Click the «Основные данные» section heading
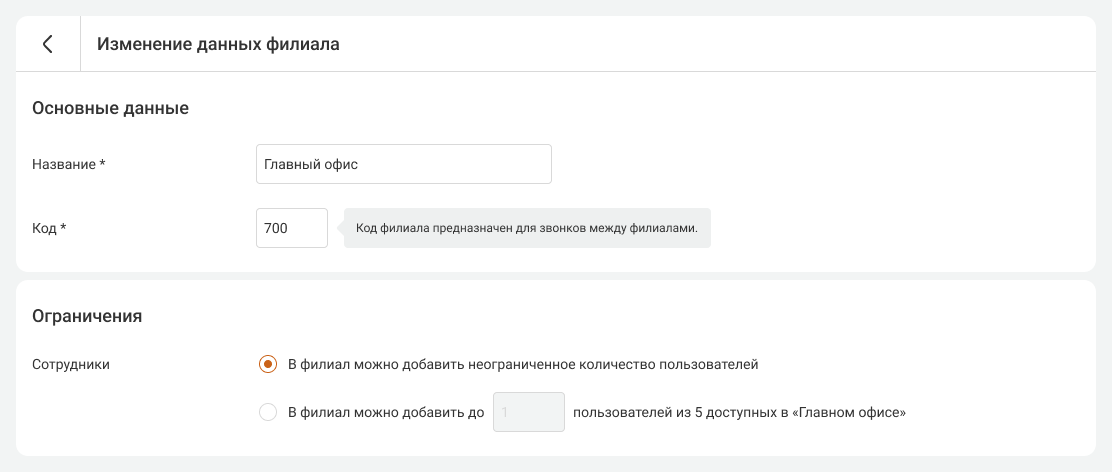This screenshot has width=1112, height=472. (x=110, y=108)
